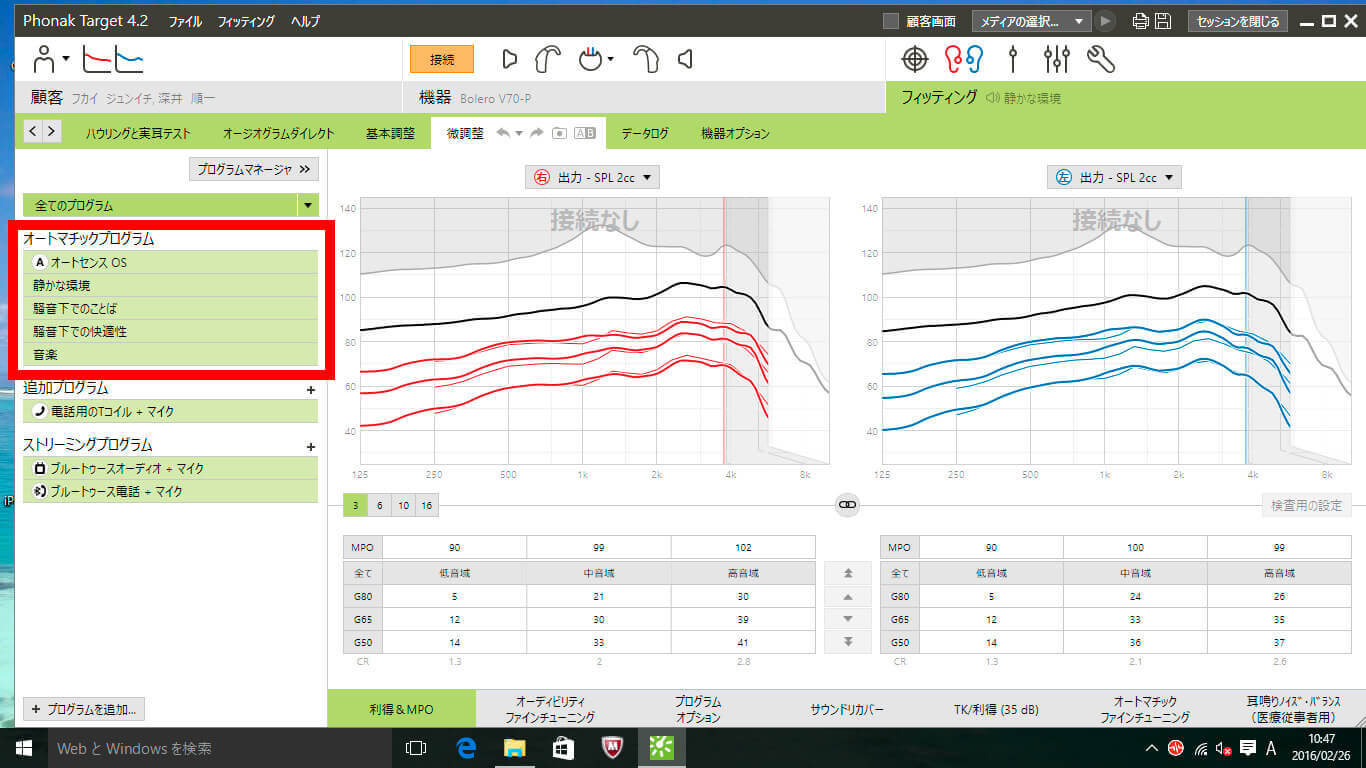Select the ブルートゥースオーディオ + マイク program
The image size is (1366, 768).
tap(170, 468)
